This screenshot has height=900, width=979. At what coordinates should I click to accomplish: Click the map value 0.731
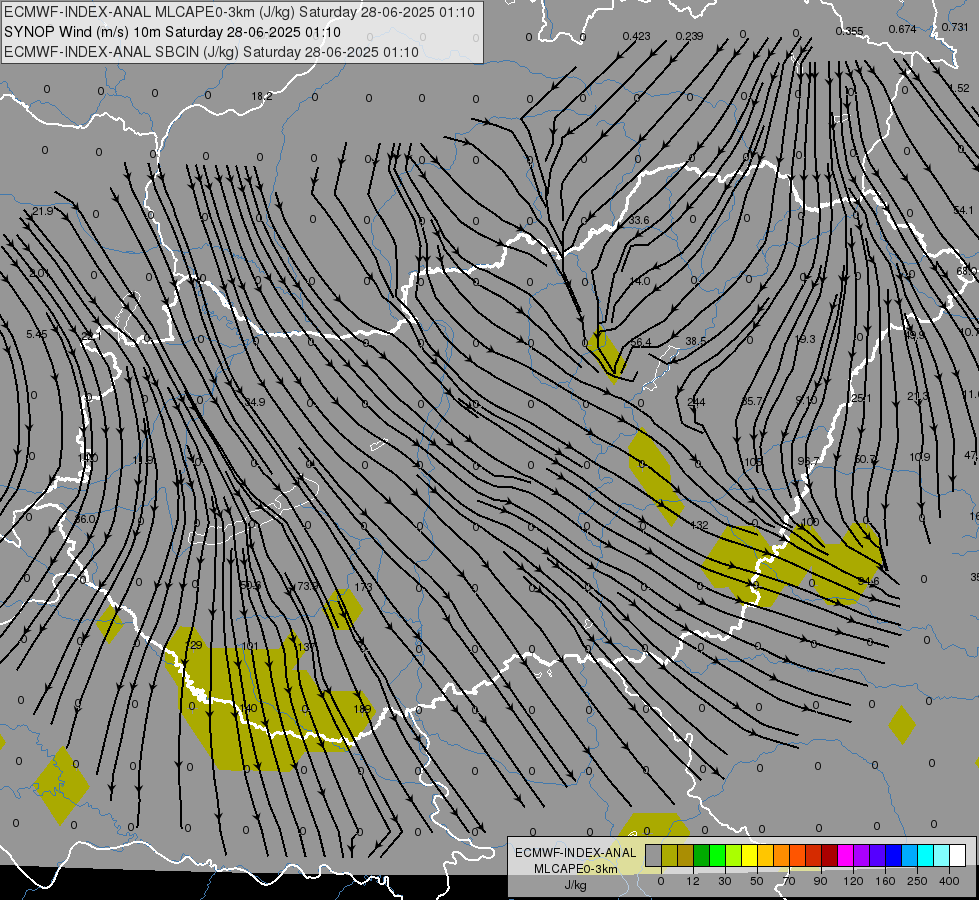pos(955,27)
